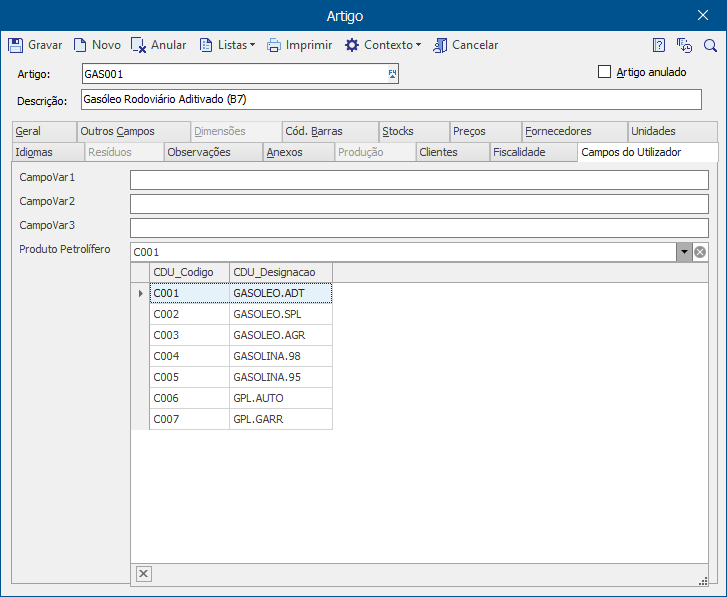Open the Listas dropdown menu

228,45
